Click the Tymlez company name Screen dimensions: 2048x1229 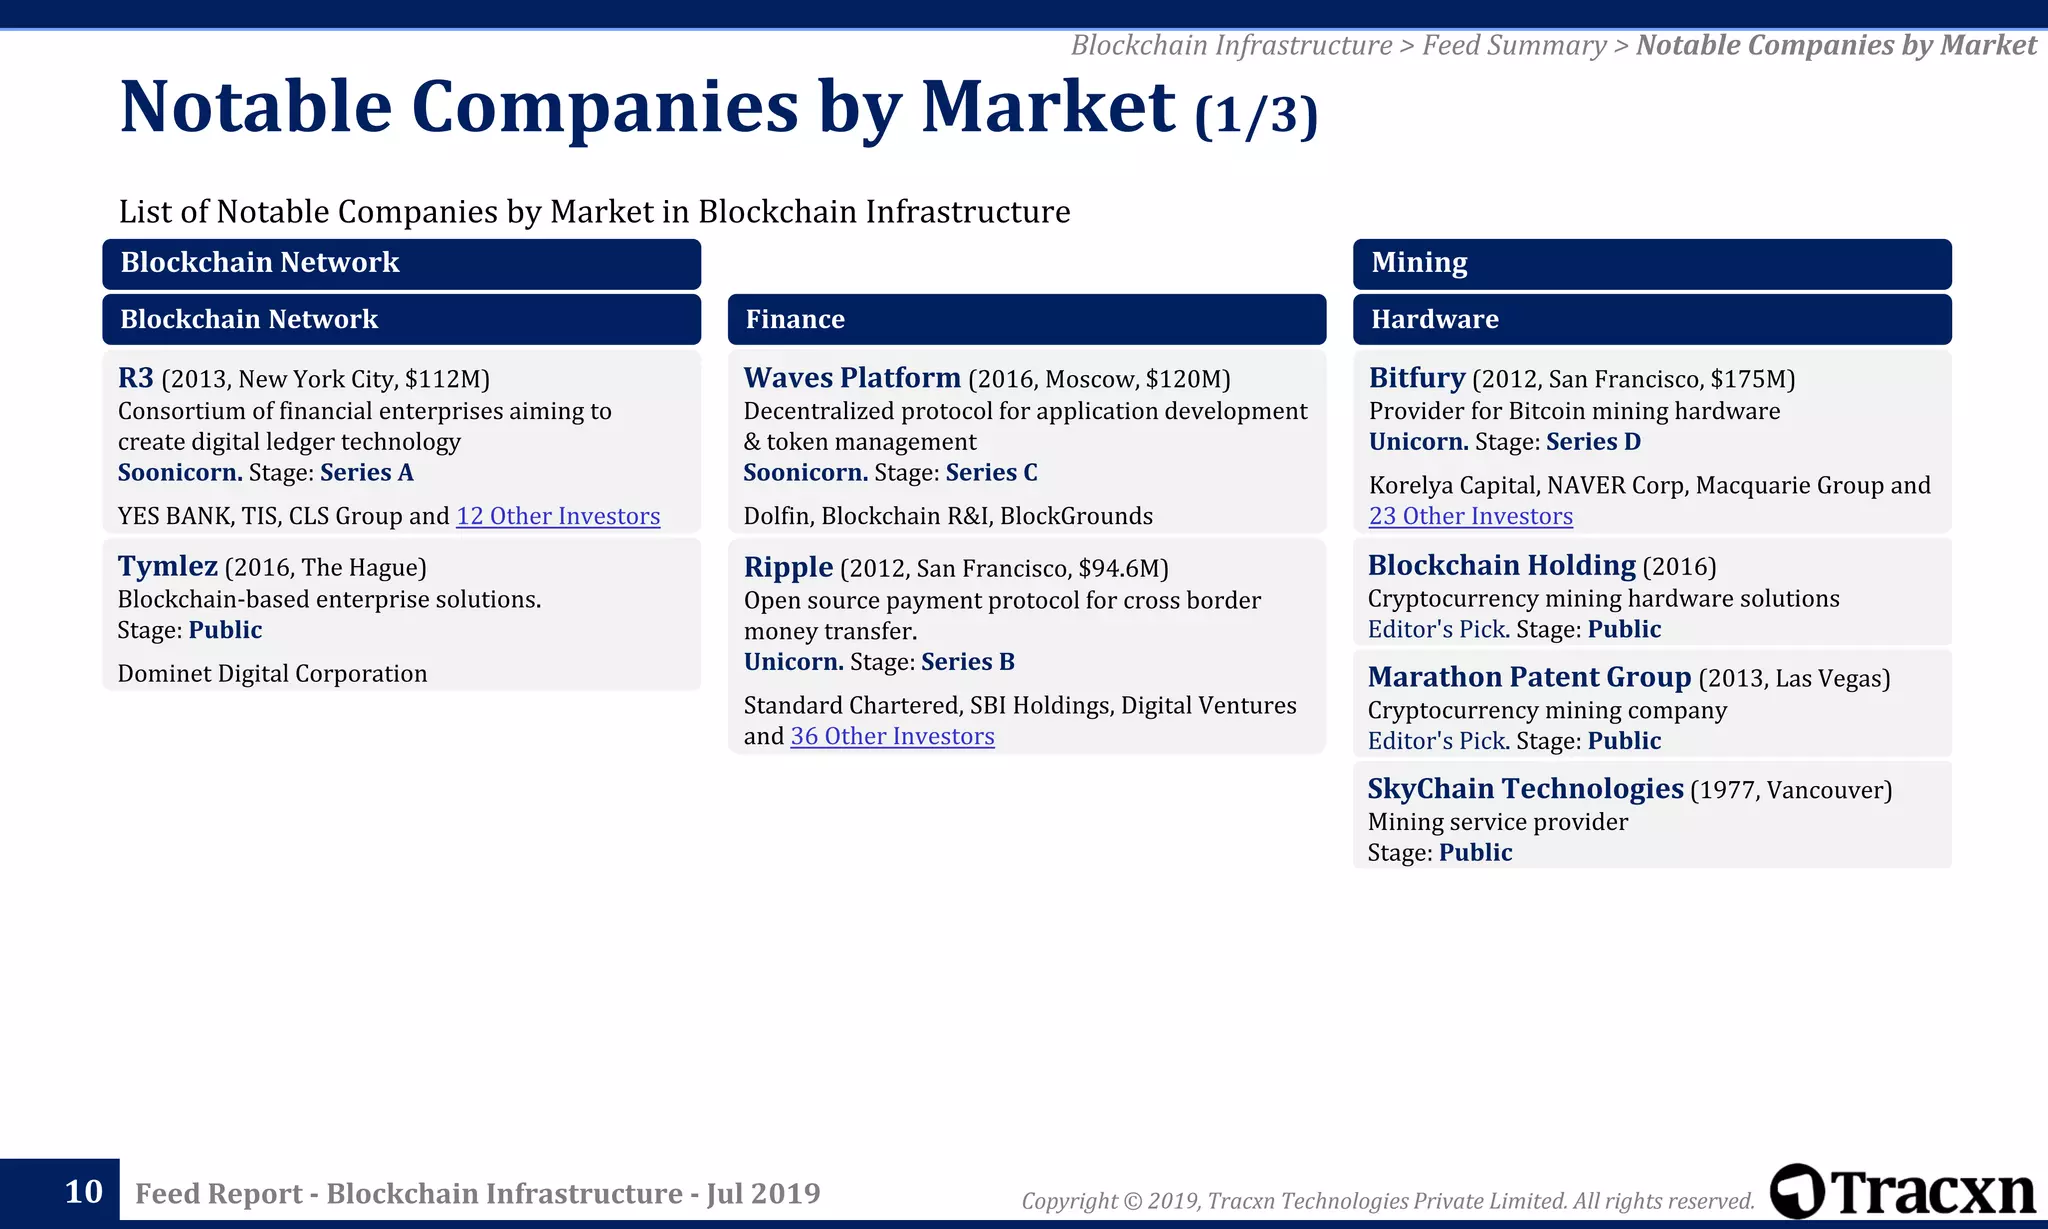pos(168,566)
